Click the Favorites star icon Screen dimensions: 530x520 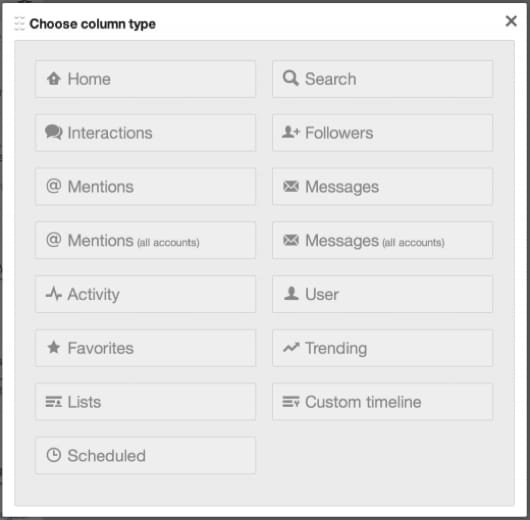(x=54, y=347)
